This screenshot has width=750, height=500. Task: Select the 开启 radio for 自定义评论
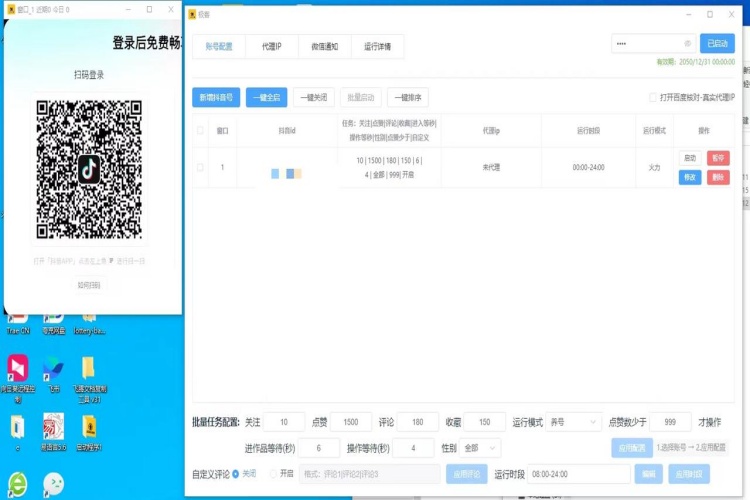273,474
